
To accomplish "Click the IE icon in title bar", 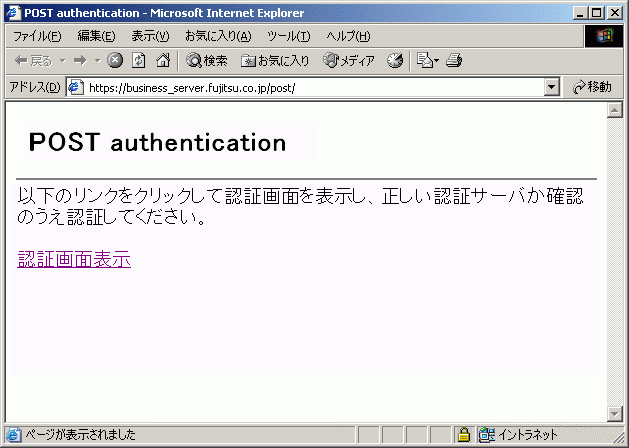I will pyautogui.click(x=13, y=13).
